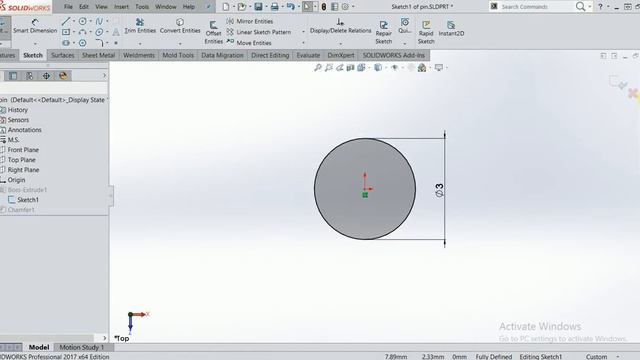Select the Straight Slot tool
640x360 pixels.
[66, 42]
